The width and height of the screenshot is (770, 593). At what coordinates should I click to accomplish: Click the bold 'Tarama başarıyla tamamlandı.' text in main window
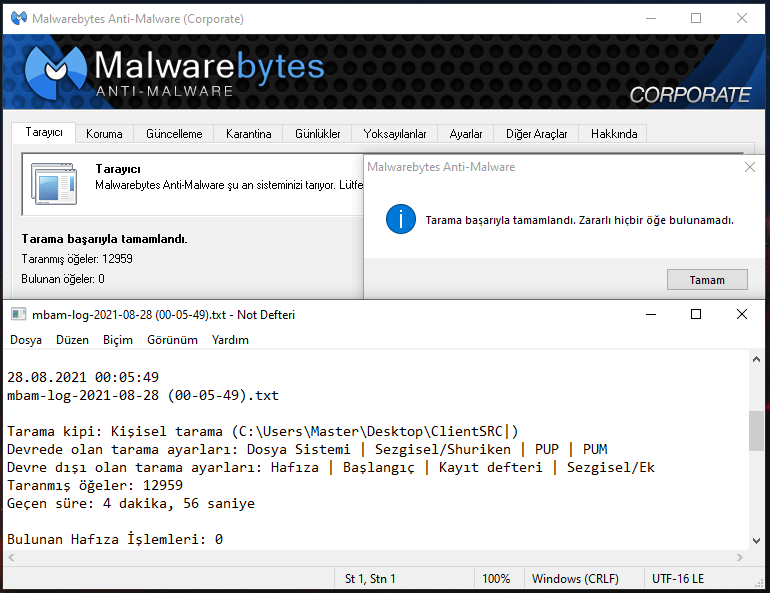(104, 239)
